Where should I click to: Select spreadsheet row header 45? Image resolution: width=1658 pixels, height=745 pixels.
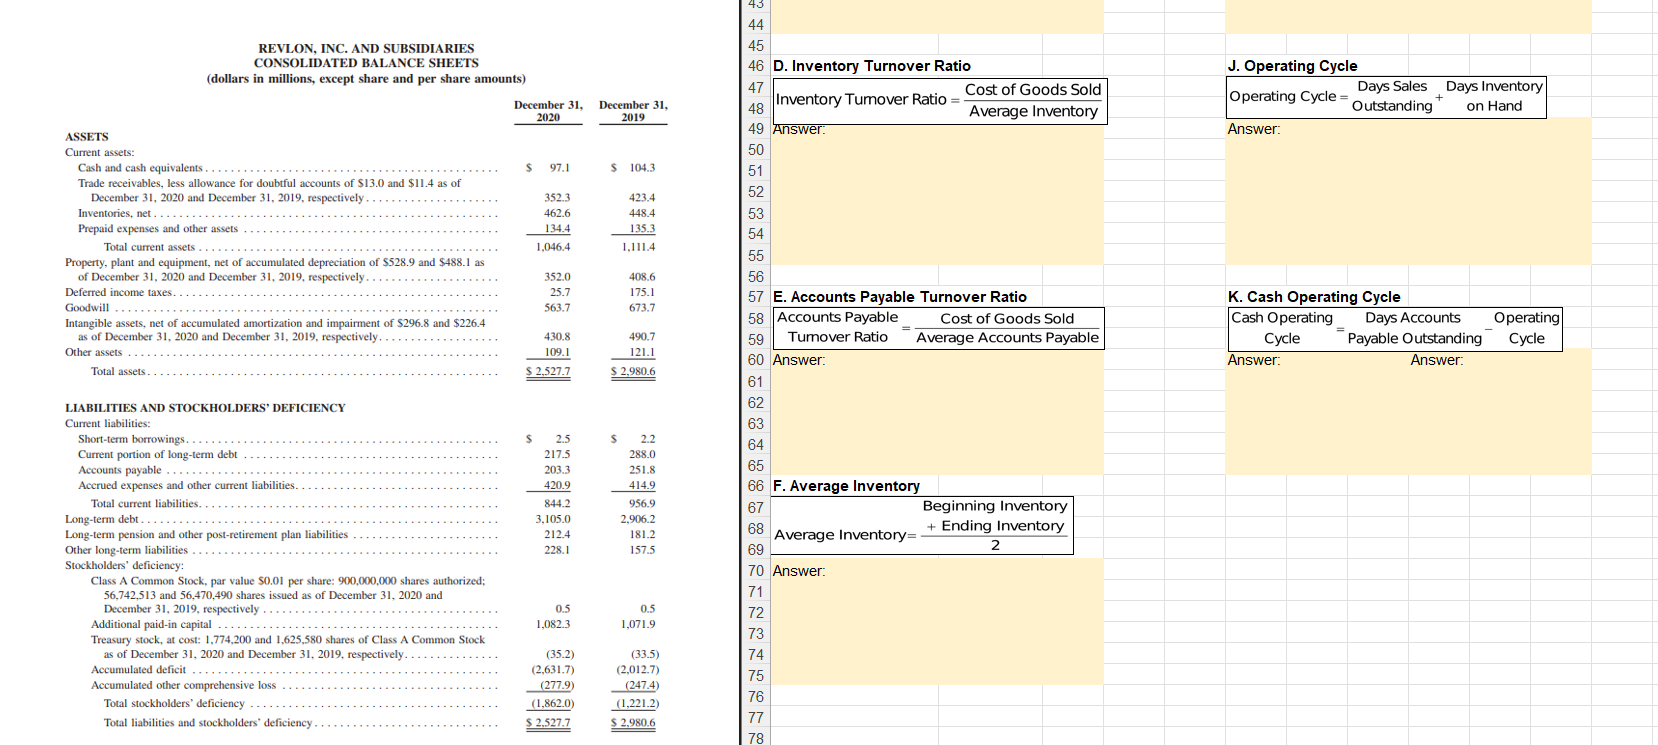click(x=755, y=46)
